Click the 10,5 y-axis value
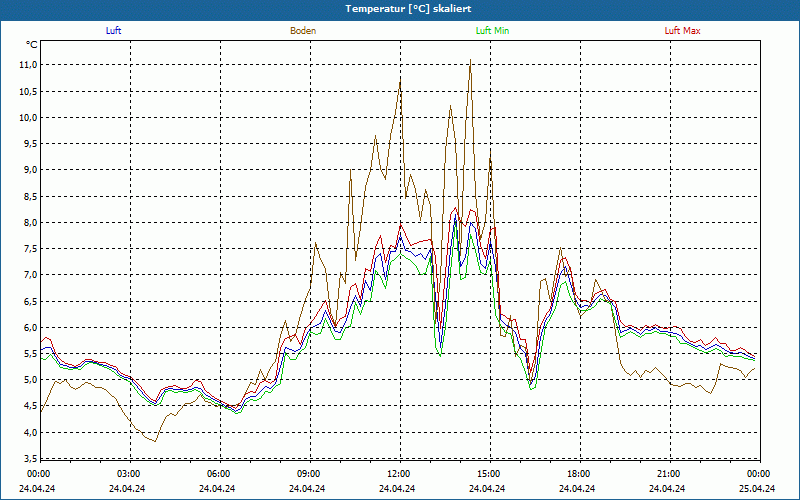The width and height of the screenshot is (800, 500). (x=28, y=91)
